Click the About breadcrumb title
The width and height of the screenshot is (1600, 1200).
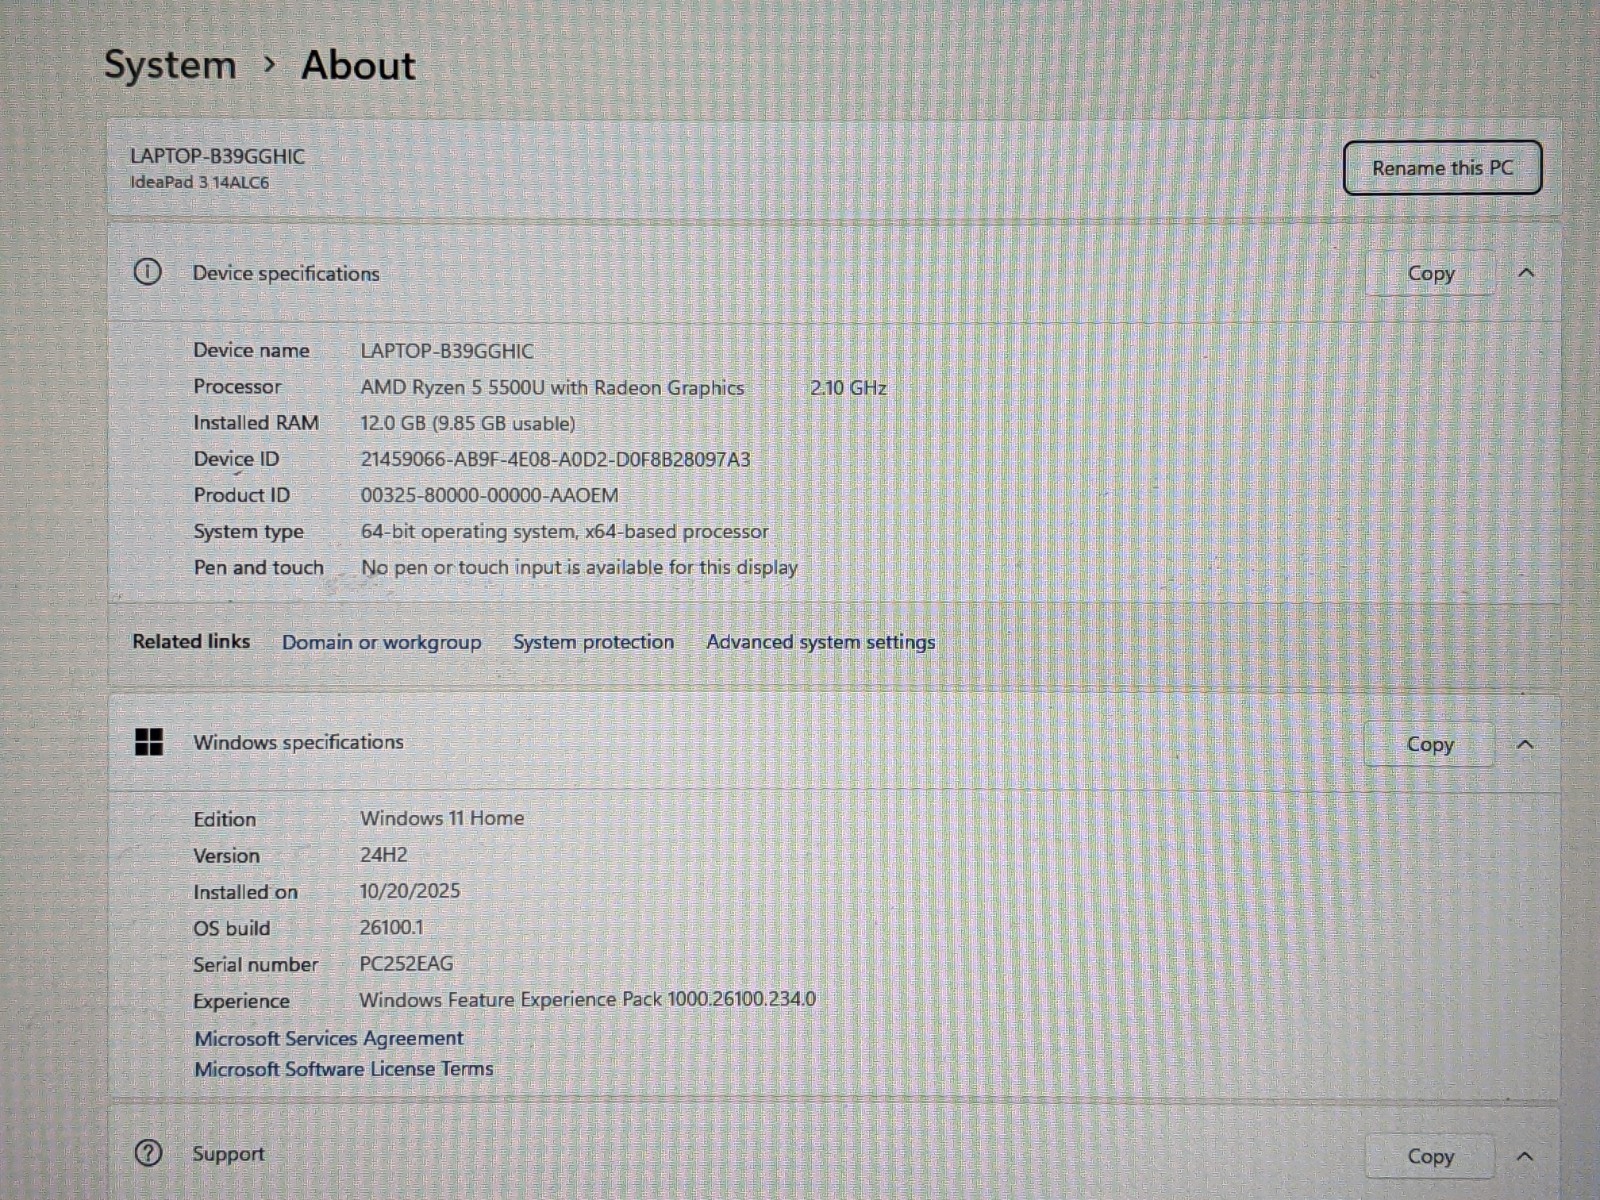coord(358,65)
